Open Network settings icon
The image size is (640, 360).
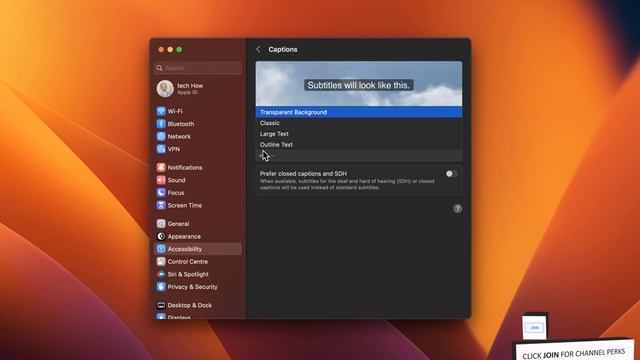161,136
